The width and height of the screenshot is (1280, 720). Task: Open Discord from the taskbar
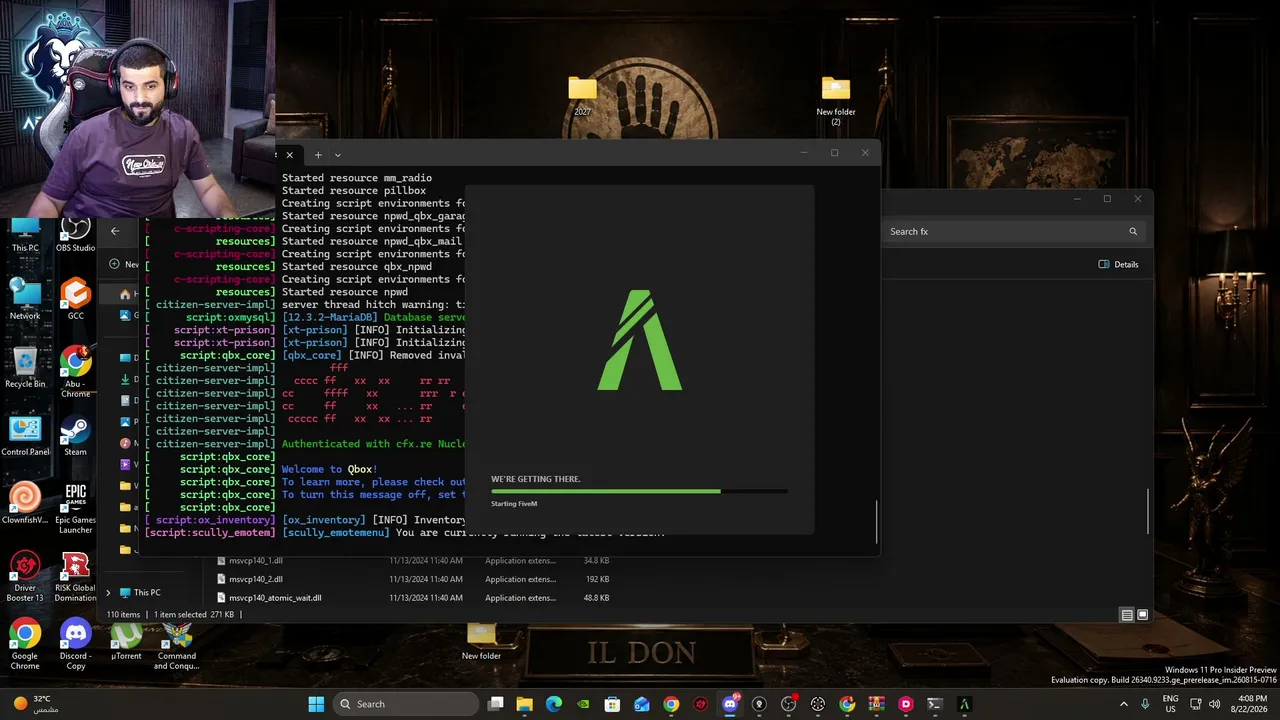coord(730,704)
